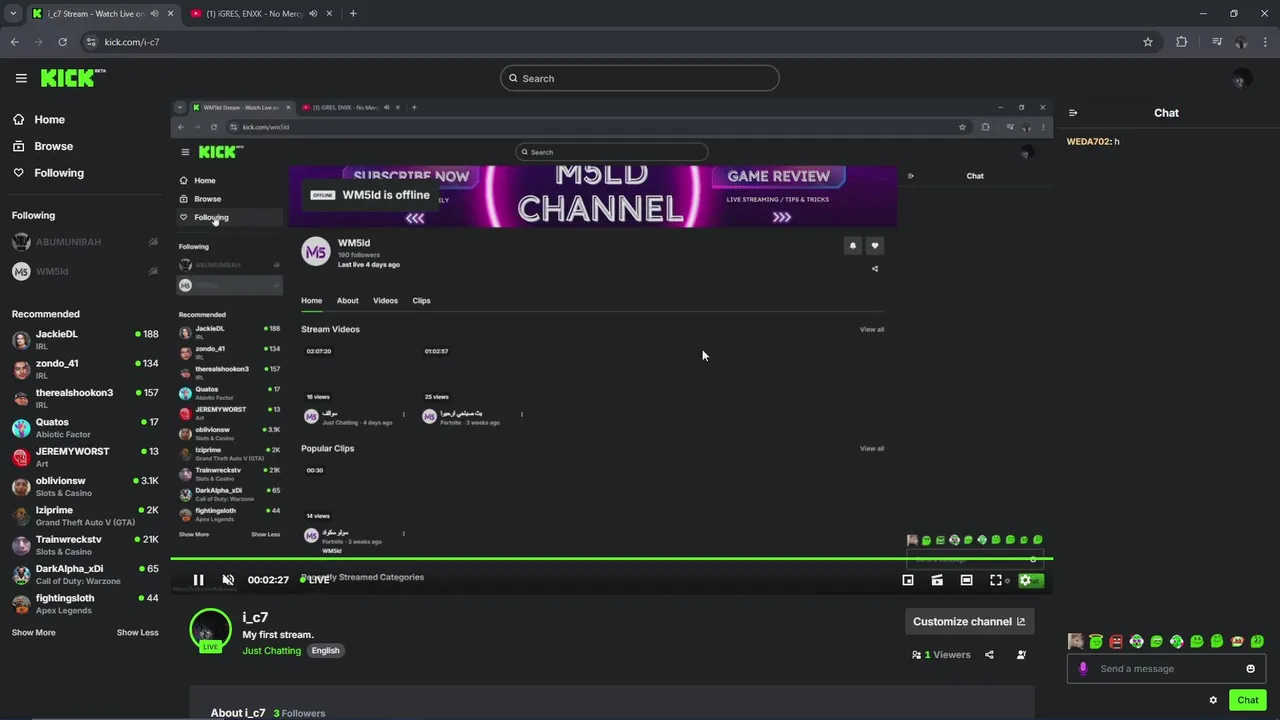Open recommended channel Quatos
The width and height of the screenshot is (1280, 720).
click(85, 428)
